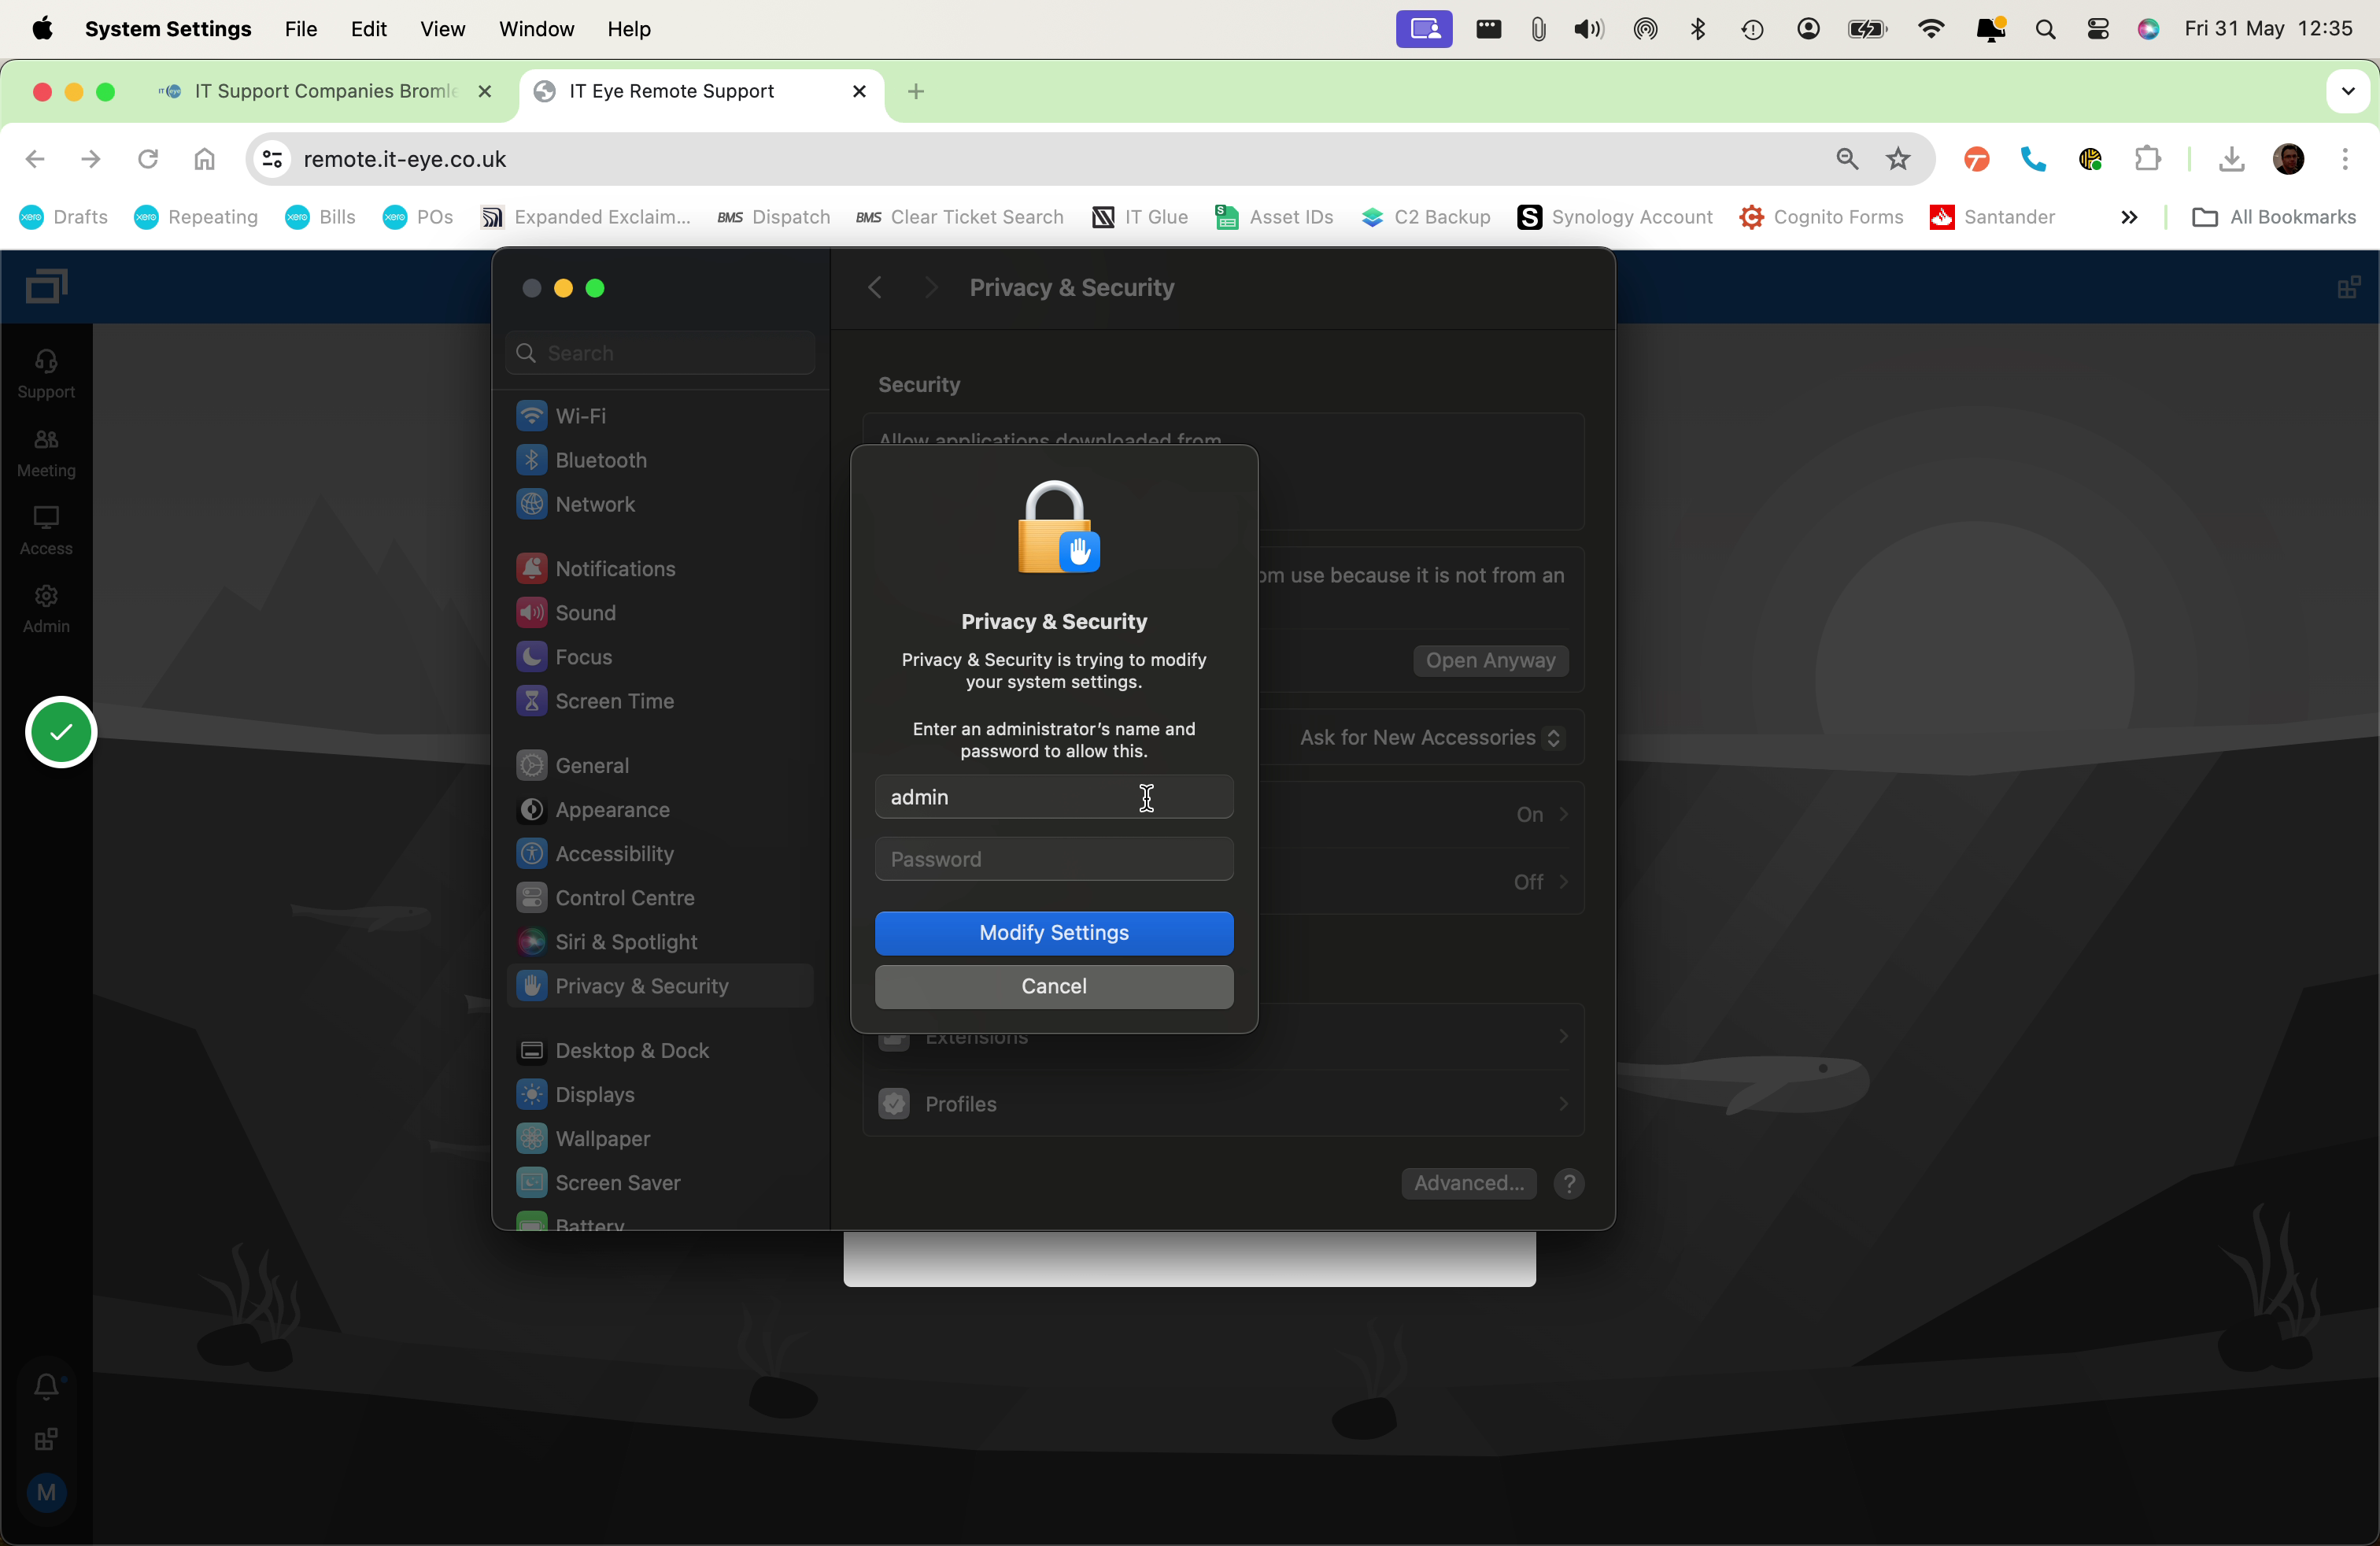Screen dimensions: 2380x1546
Task: Open the Apple menu
Action: click(x=42, y=28)
